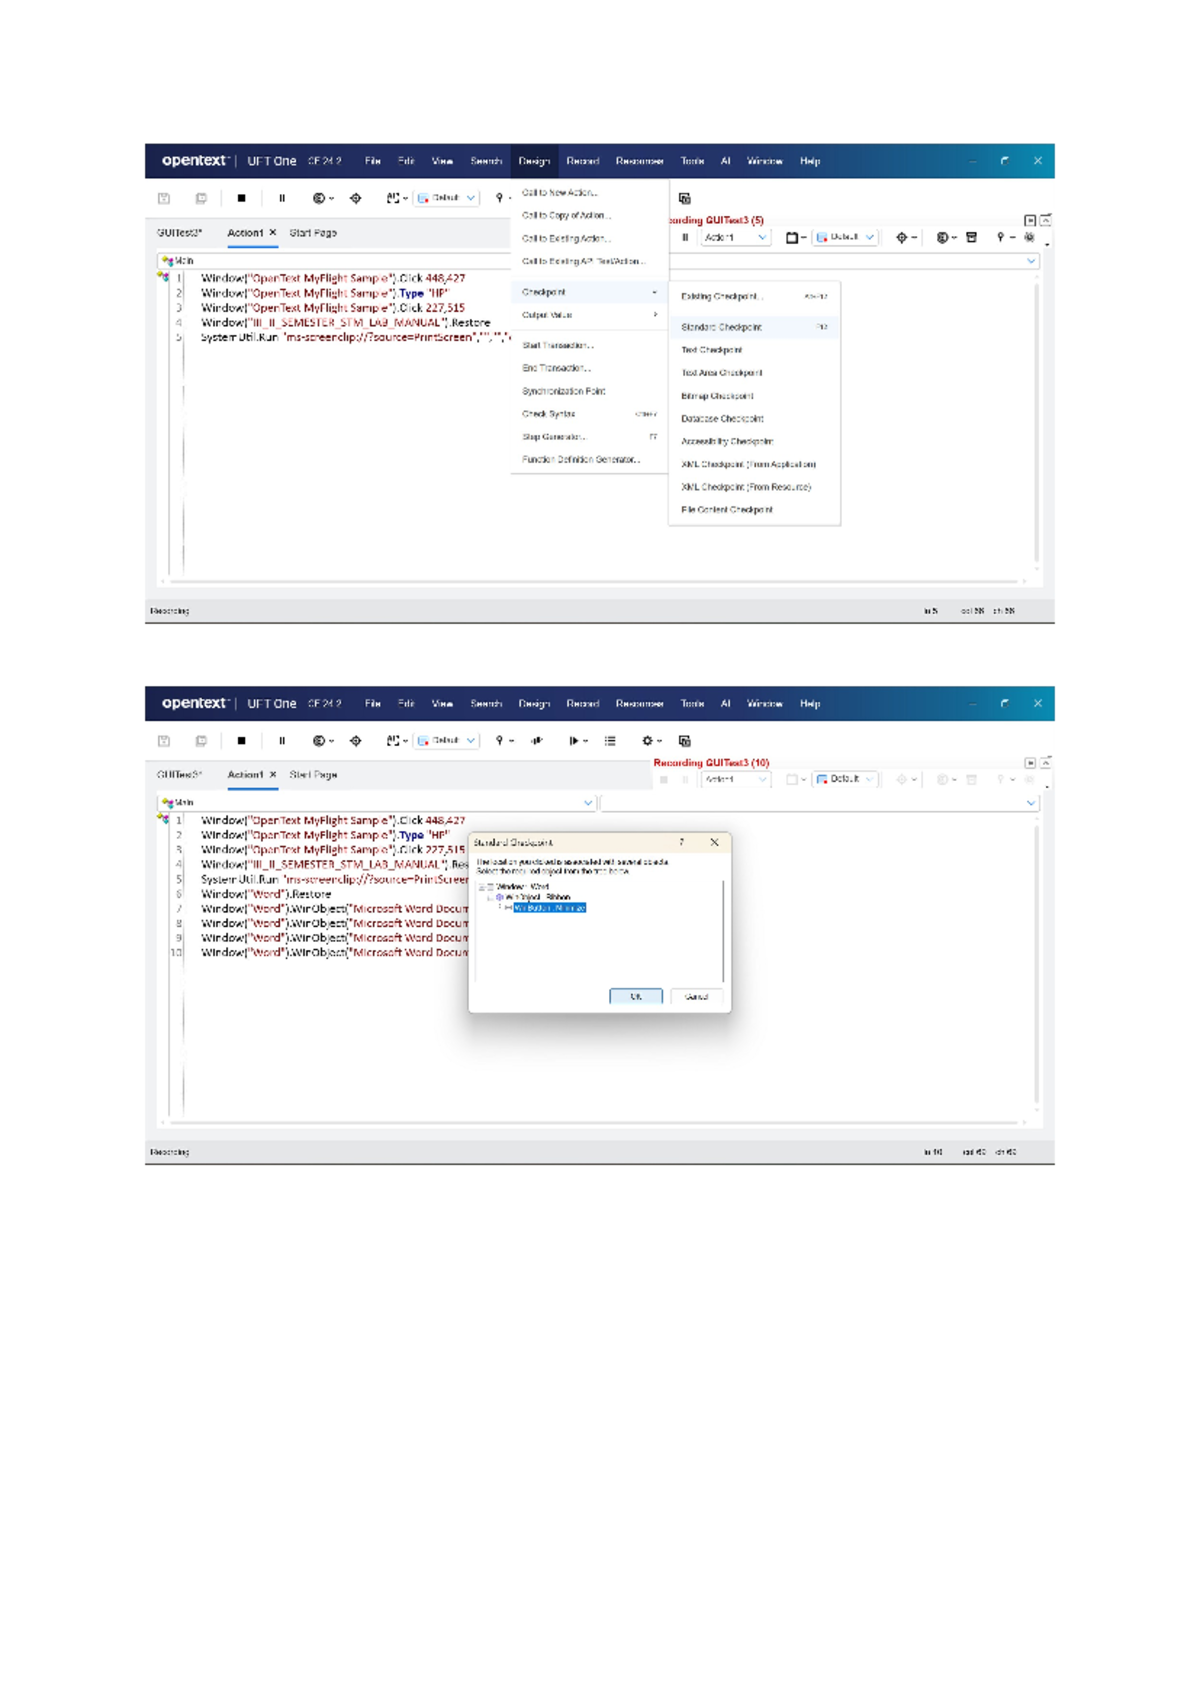The height and width of the screenshot is (1696, 1200).
Task: Click the Save icon in lower screenshot toolbar
Action: [x=164, y=741]
